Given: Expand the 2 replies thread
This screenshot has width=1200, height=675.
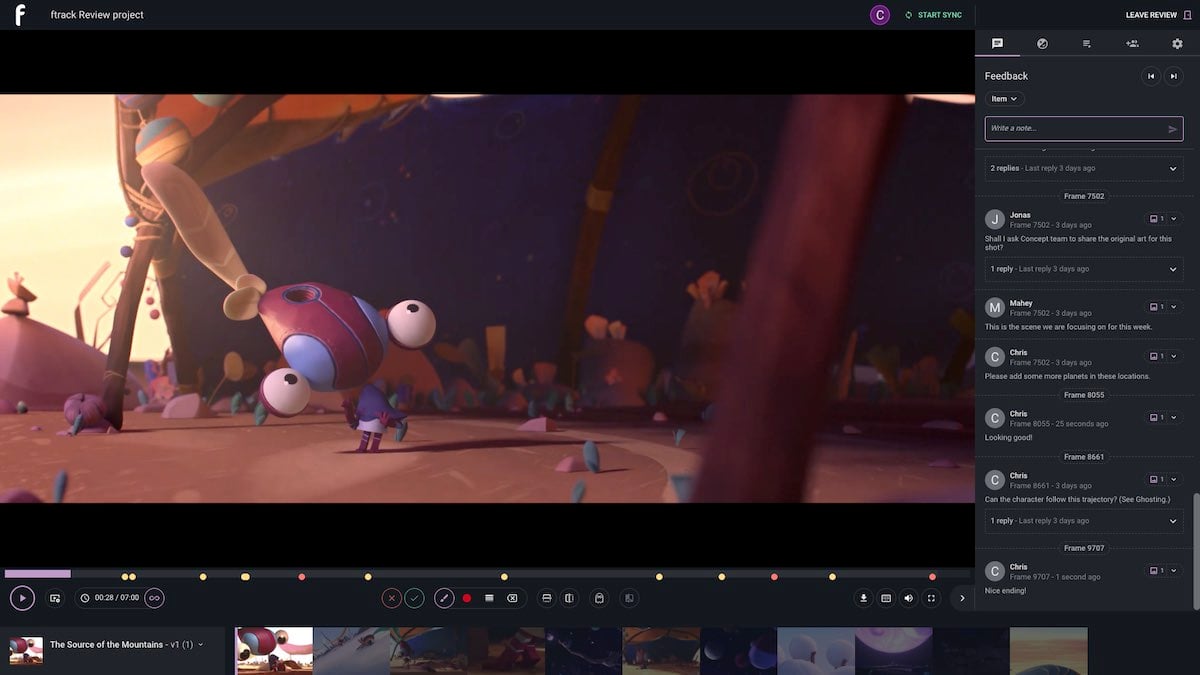Looking at the screenshot, I should coord(1084,168).
